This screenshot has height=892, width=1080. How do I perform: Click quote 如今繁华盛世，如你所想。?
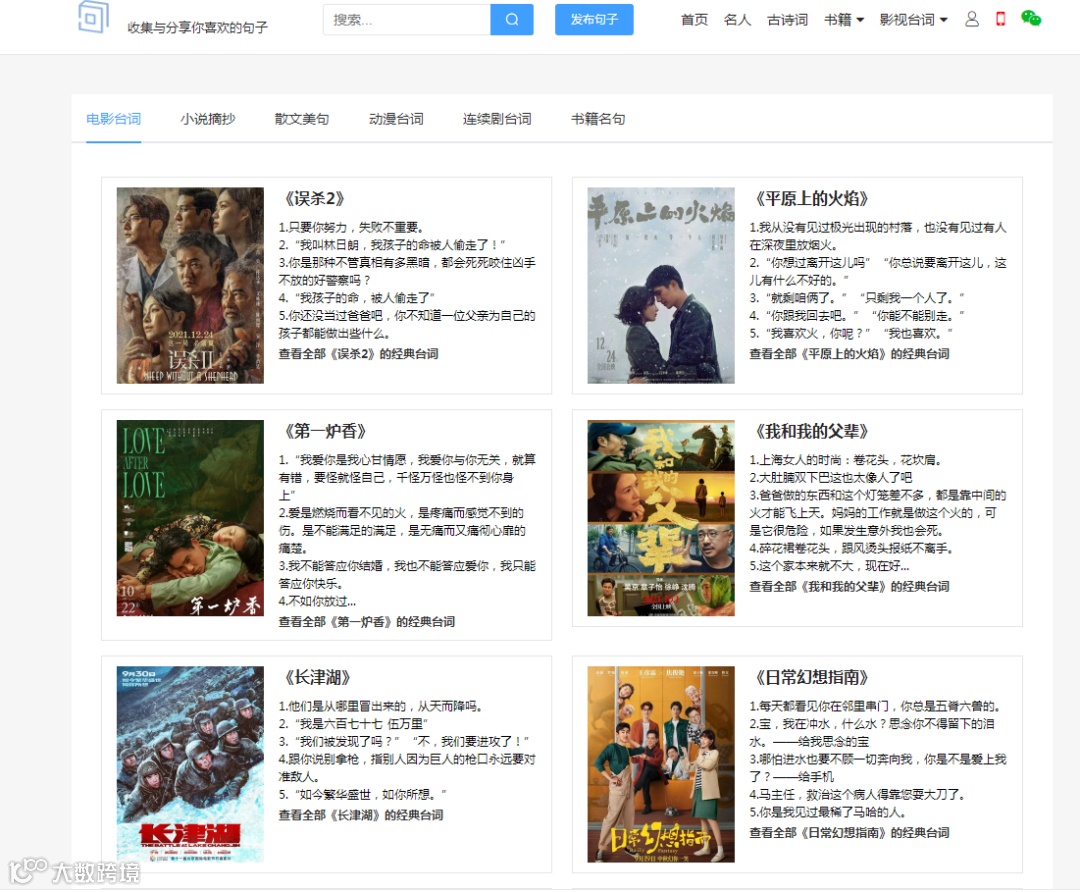coord(362,795)
